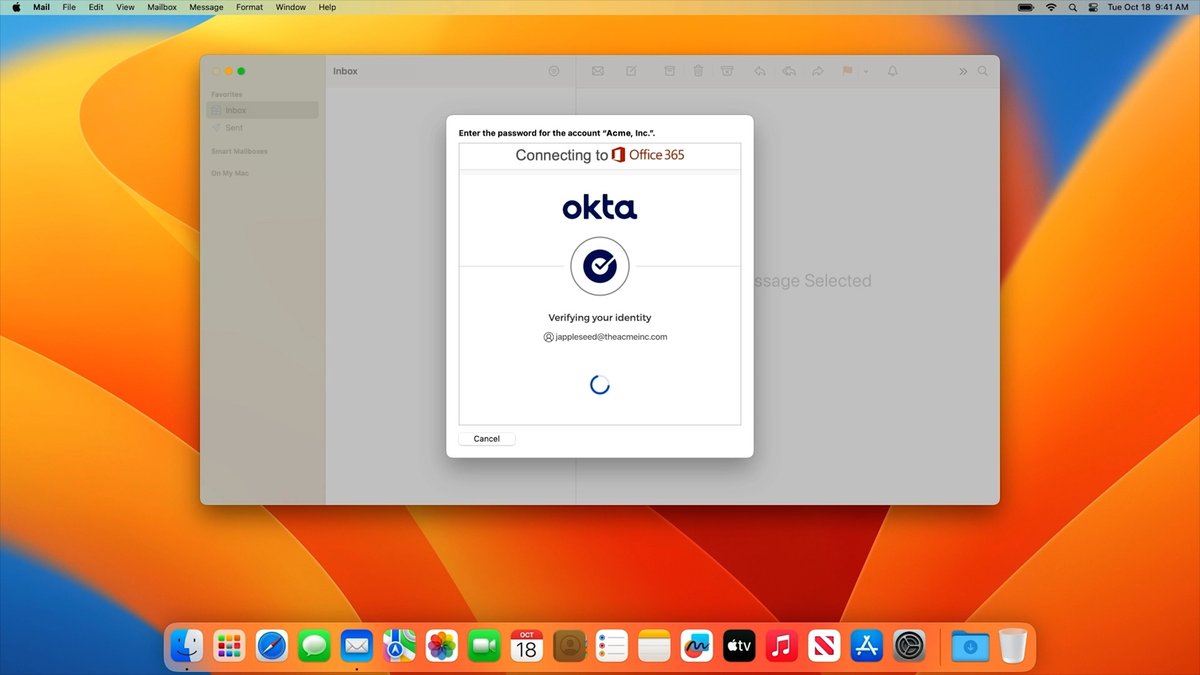Screen dimensions: 1200x675
Task: Open App Store from the Dock
Action: pos(867,646)
